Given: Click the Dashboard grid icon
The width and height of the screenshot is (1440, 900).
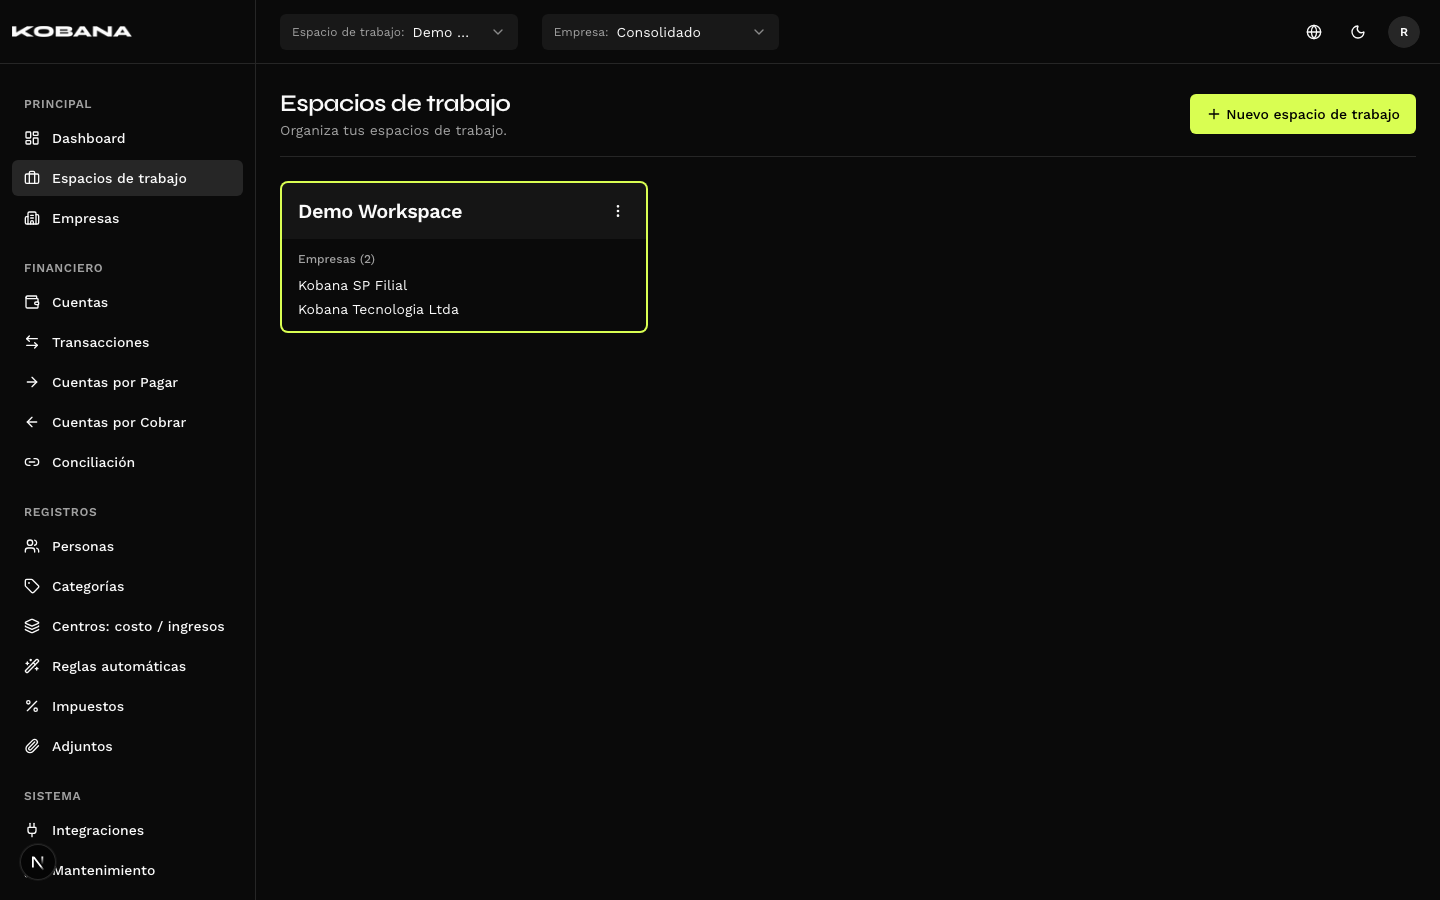Looking at the screenshot, I should pyautogui.click(x=32, y=138).
